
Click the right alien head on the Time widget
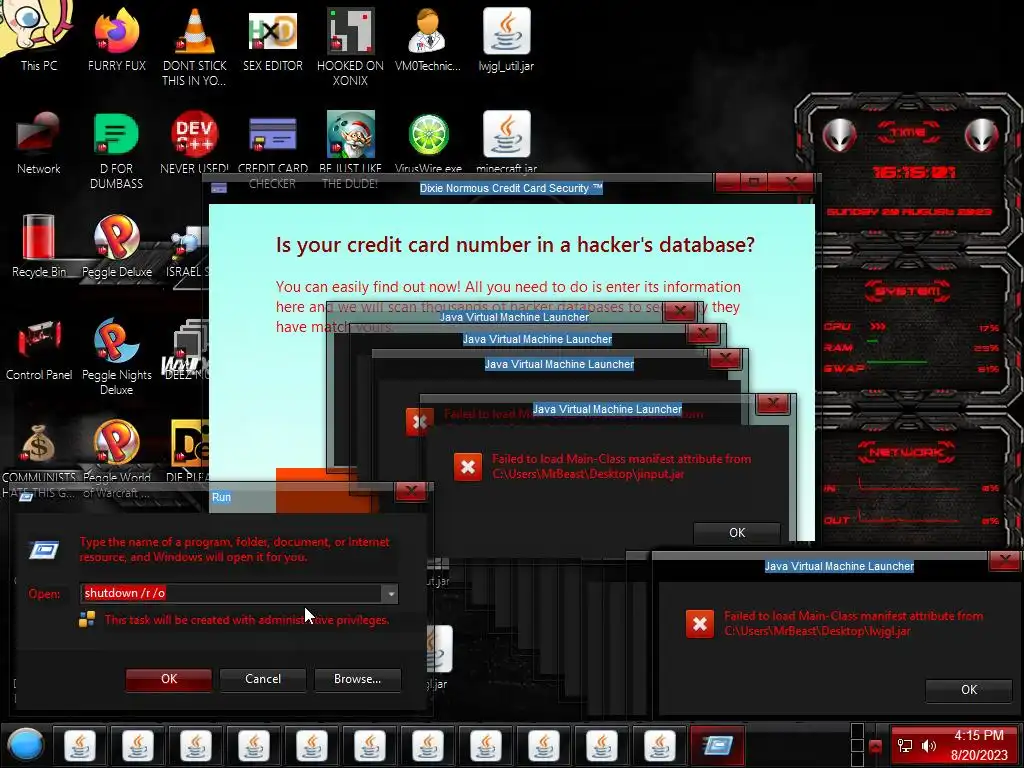click(x=982, y=136)
